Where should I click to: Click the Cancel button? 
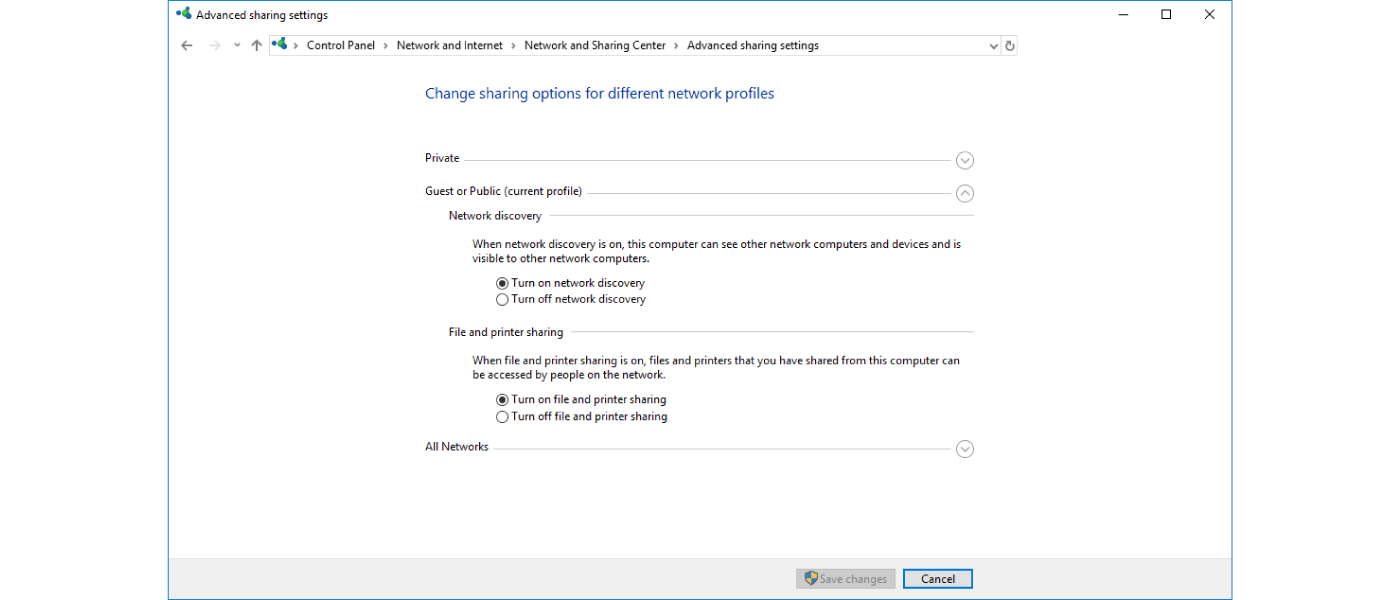coord(937,578)
